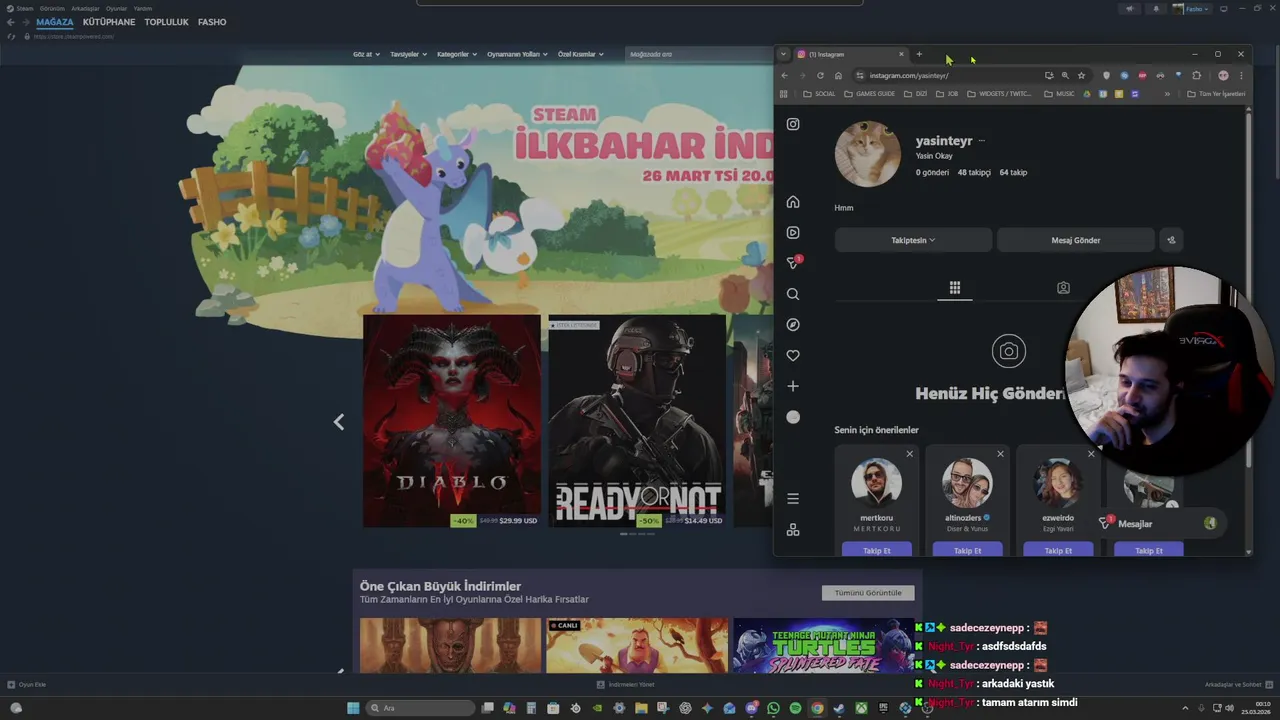The width and height of the screenshot is (1280, 720).
Task: Open the FASHO profile tab in Steam
Action: coord(212,22)
